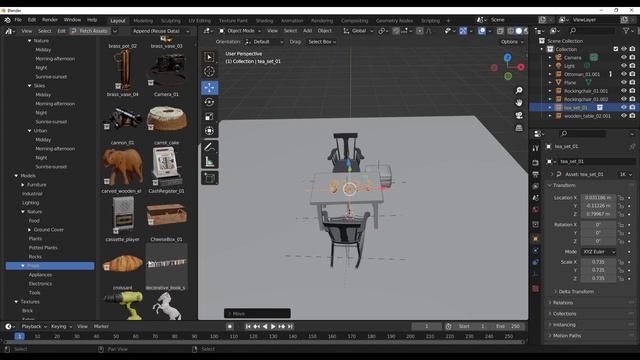Play the animation in reverse
This screenshot has height=360, width=640.
(265, 327)
